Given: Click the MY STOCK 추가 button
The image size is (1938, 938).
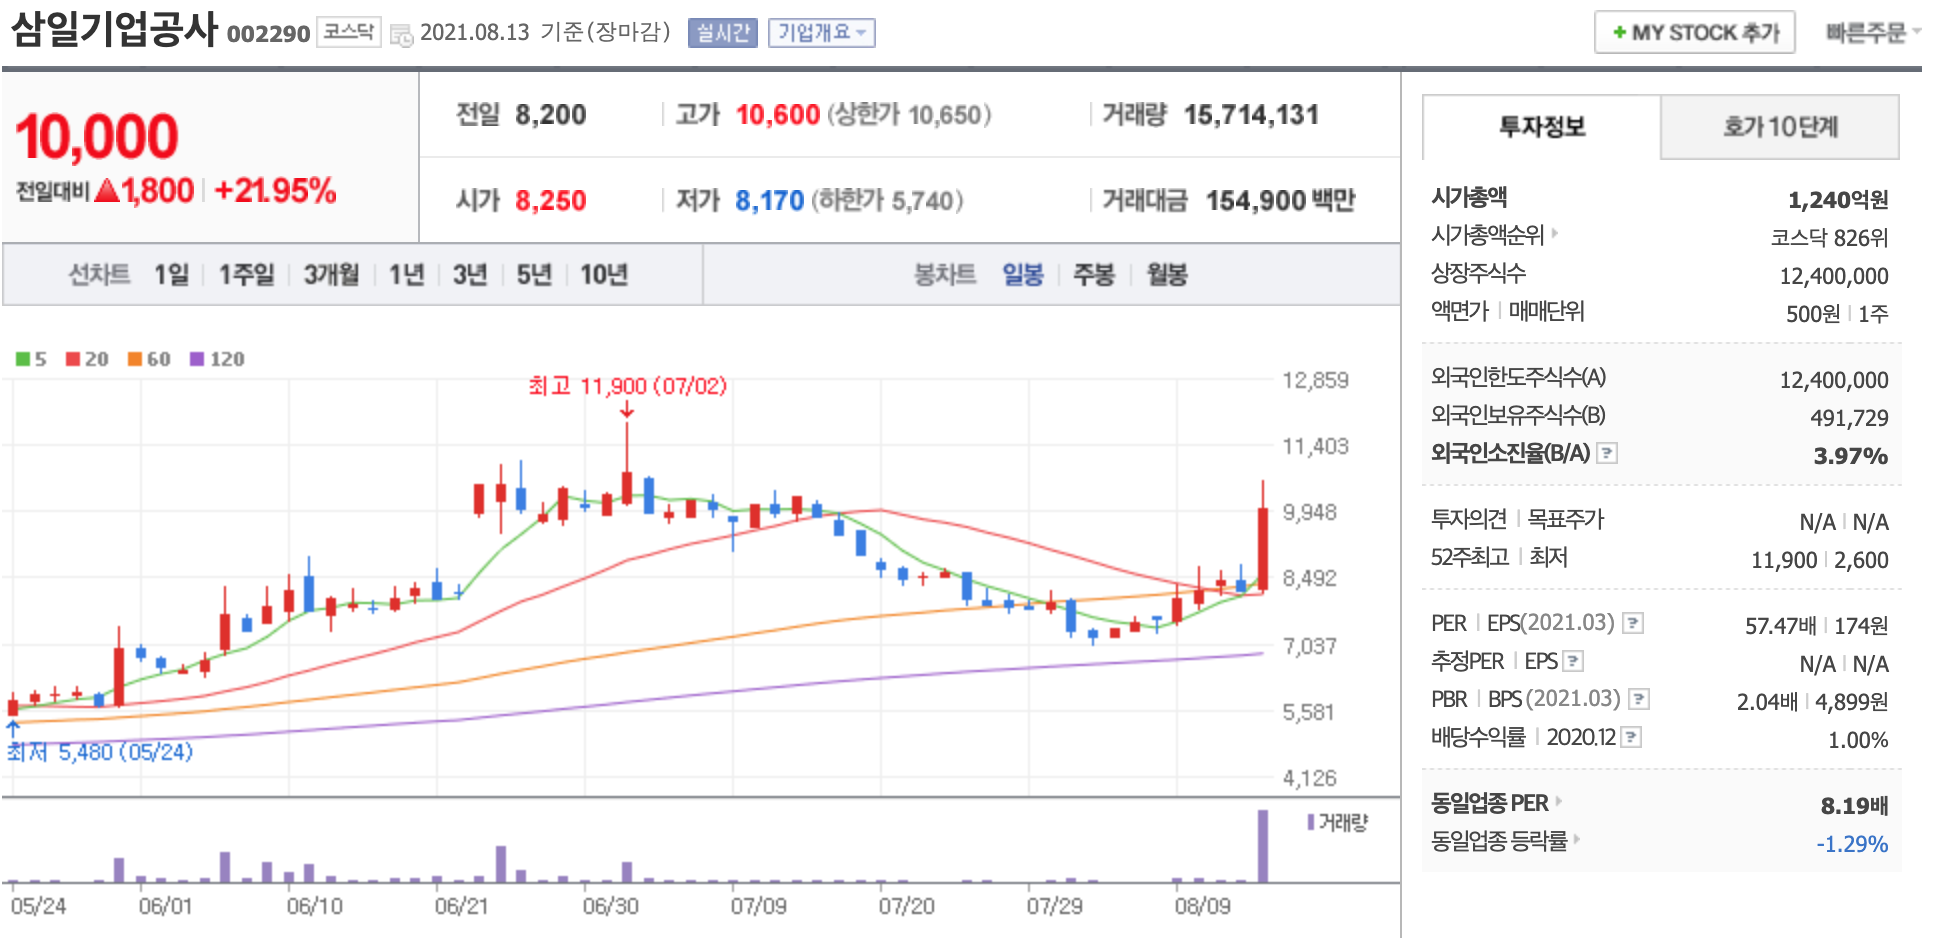Looking at the screenshot, I should [1695, 32].
